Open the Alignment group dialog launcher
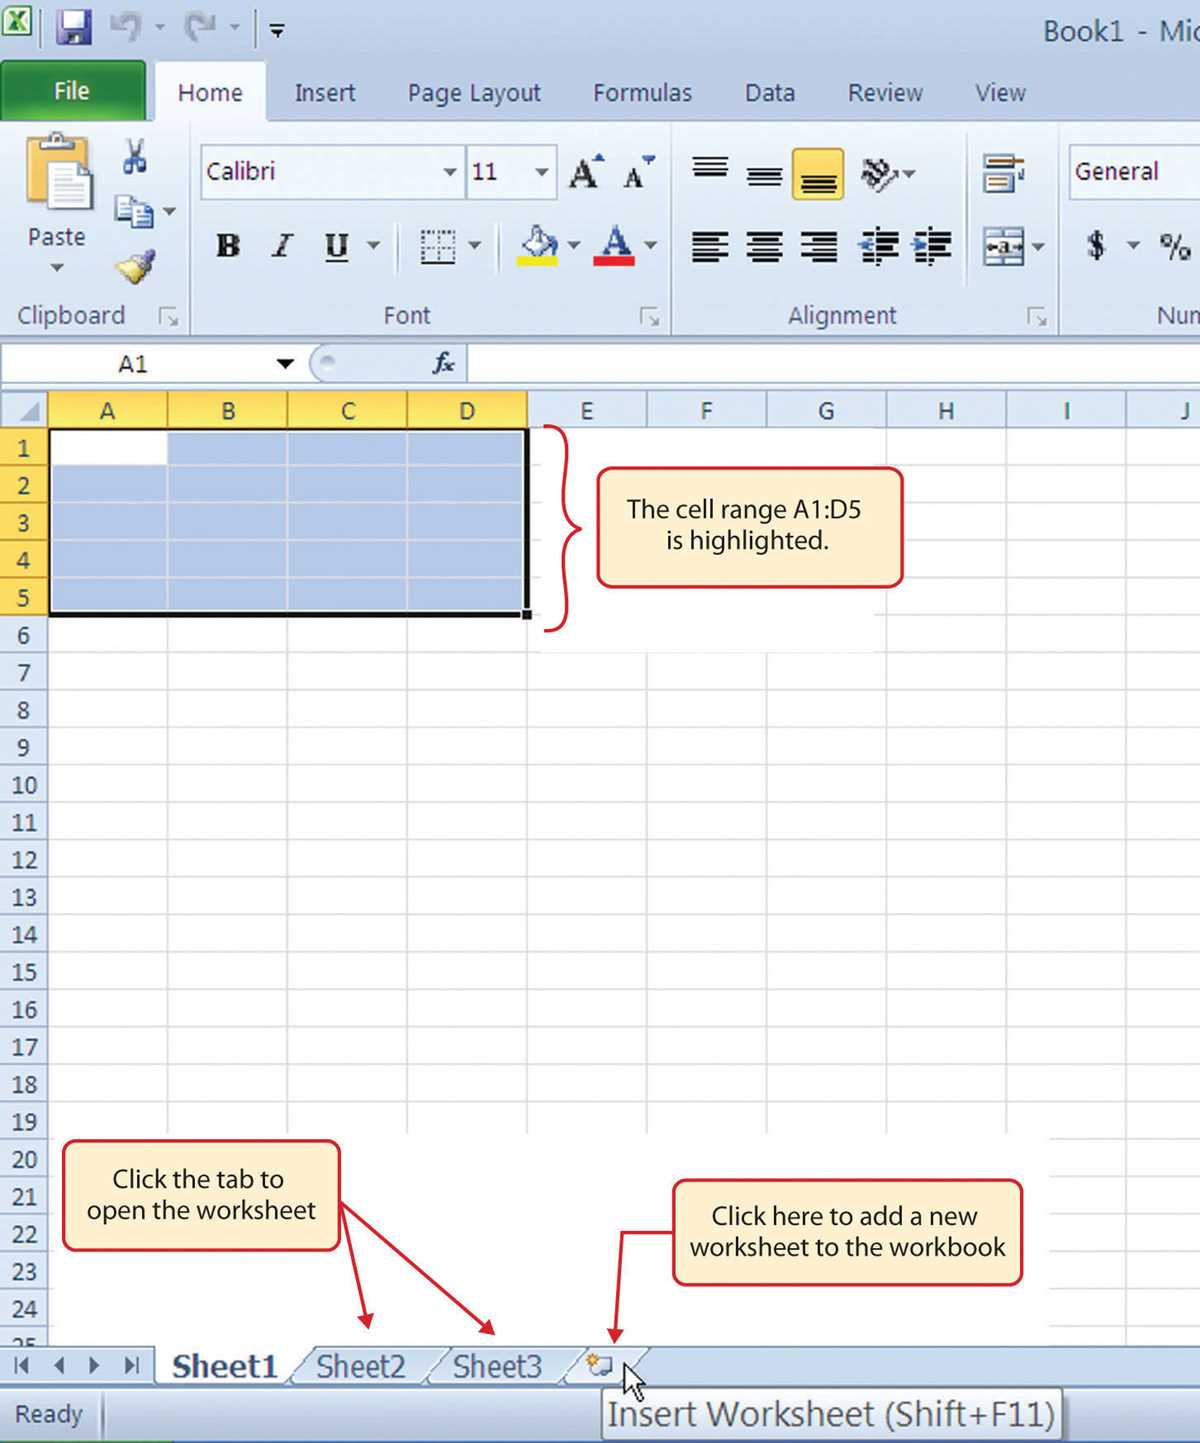Screen dimensions: 1200x1443 1038,318
